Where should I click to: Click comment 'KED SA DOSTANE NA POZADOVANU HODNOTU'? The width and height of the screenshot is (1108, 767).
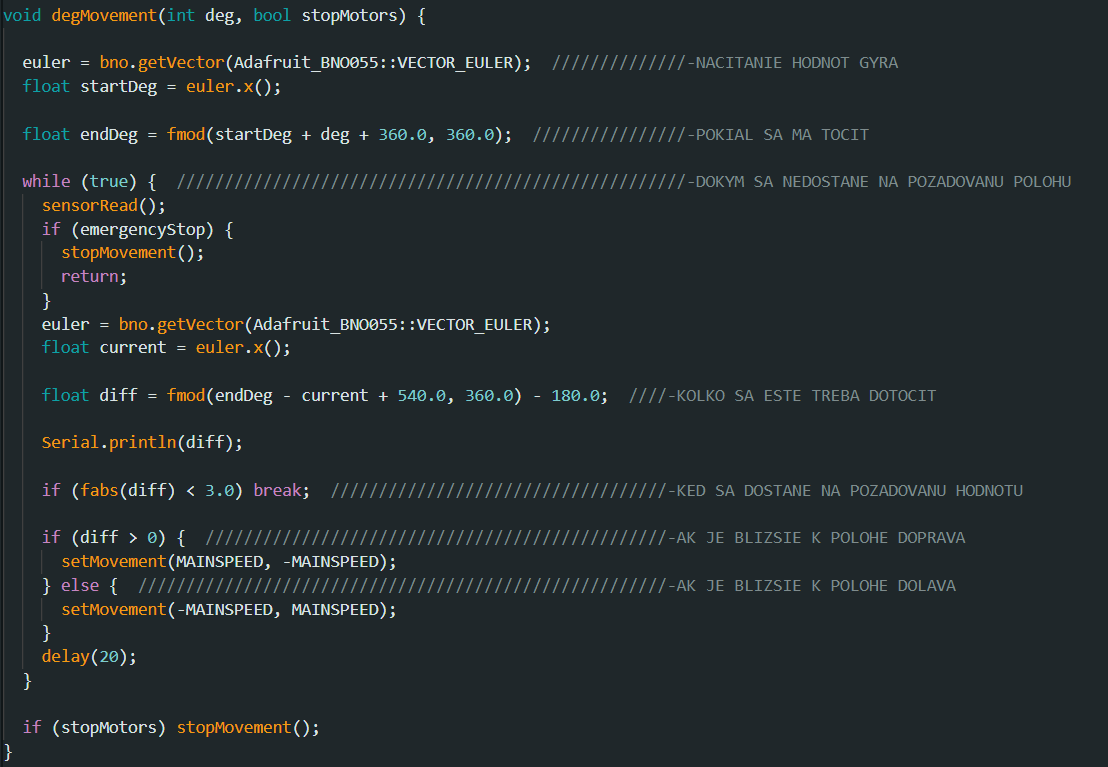(849, 491)
